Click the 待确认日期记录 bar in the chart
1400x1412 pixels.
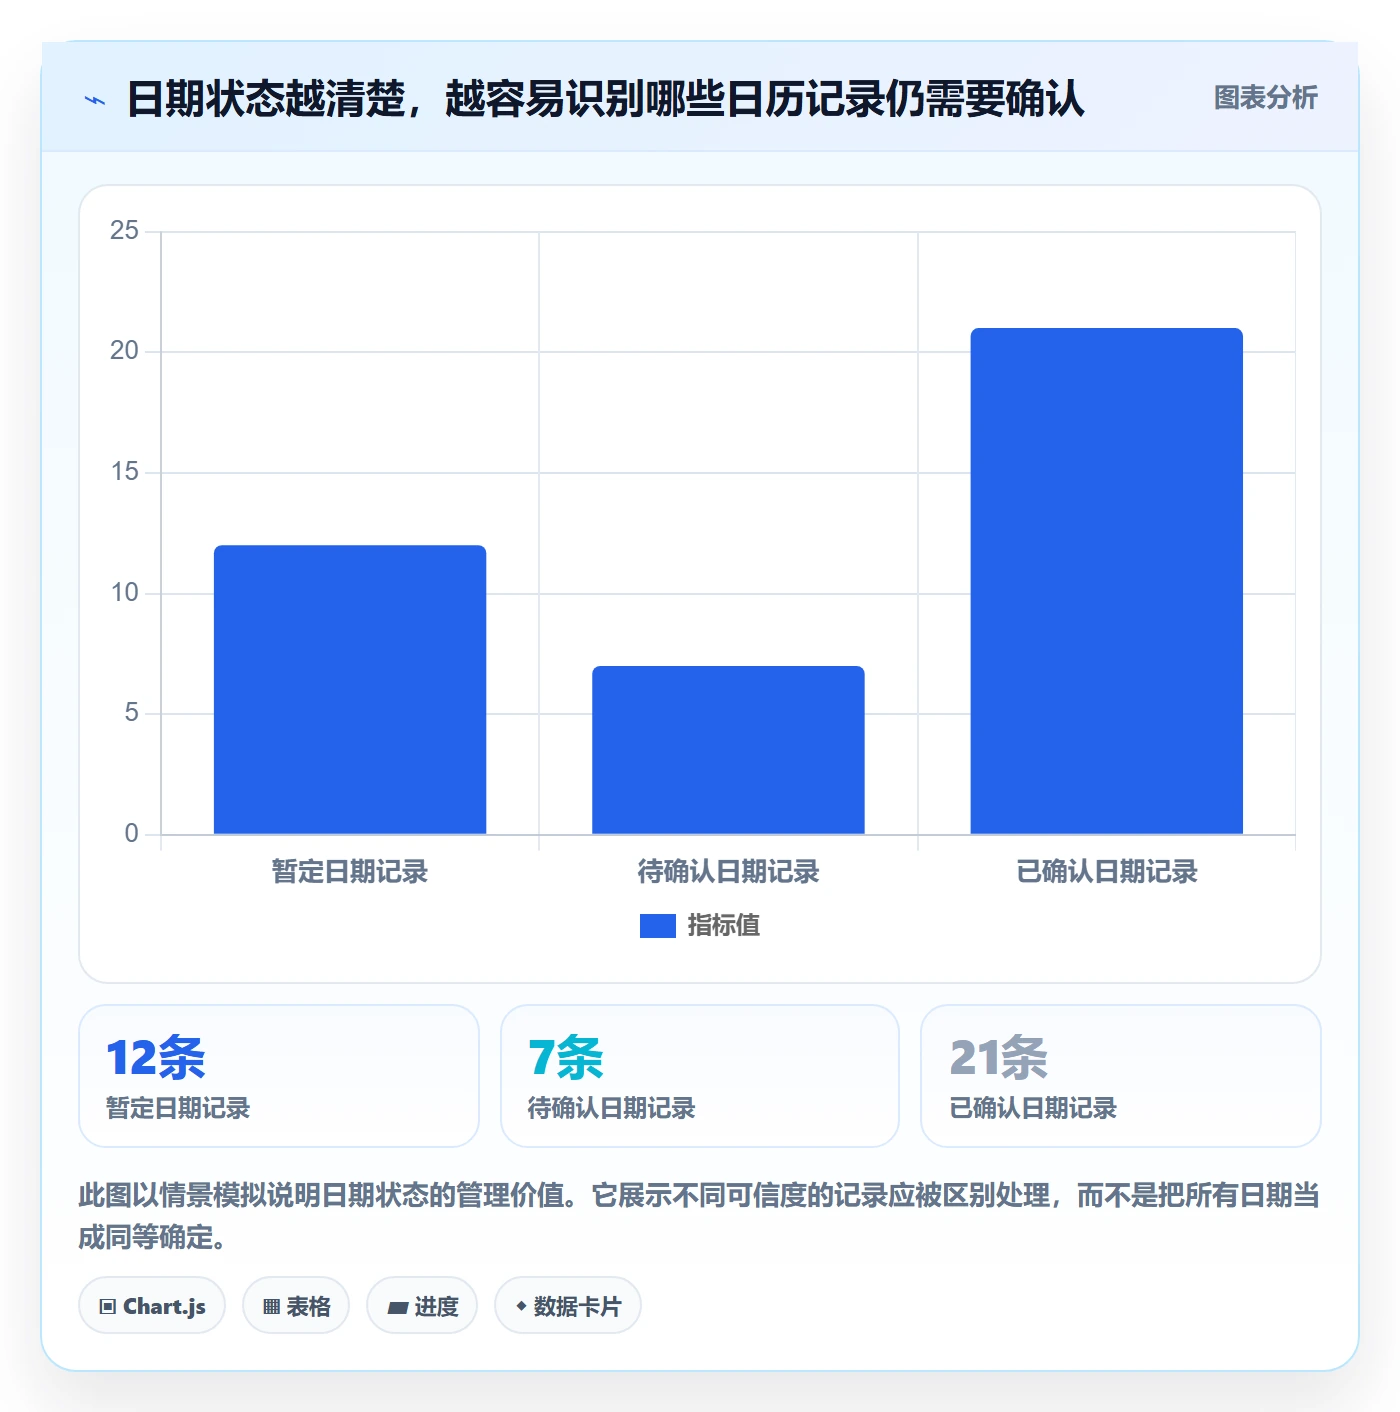(x=728, y=750)
